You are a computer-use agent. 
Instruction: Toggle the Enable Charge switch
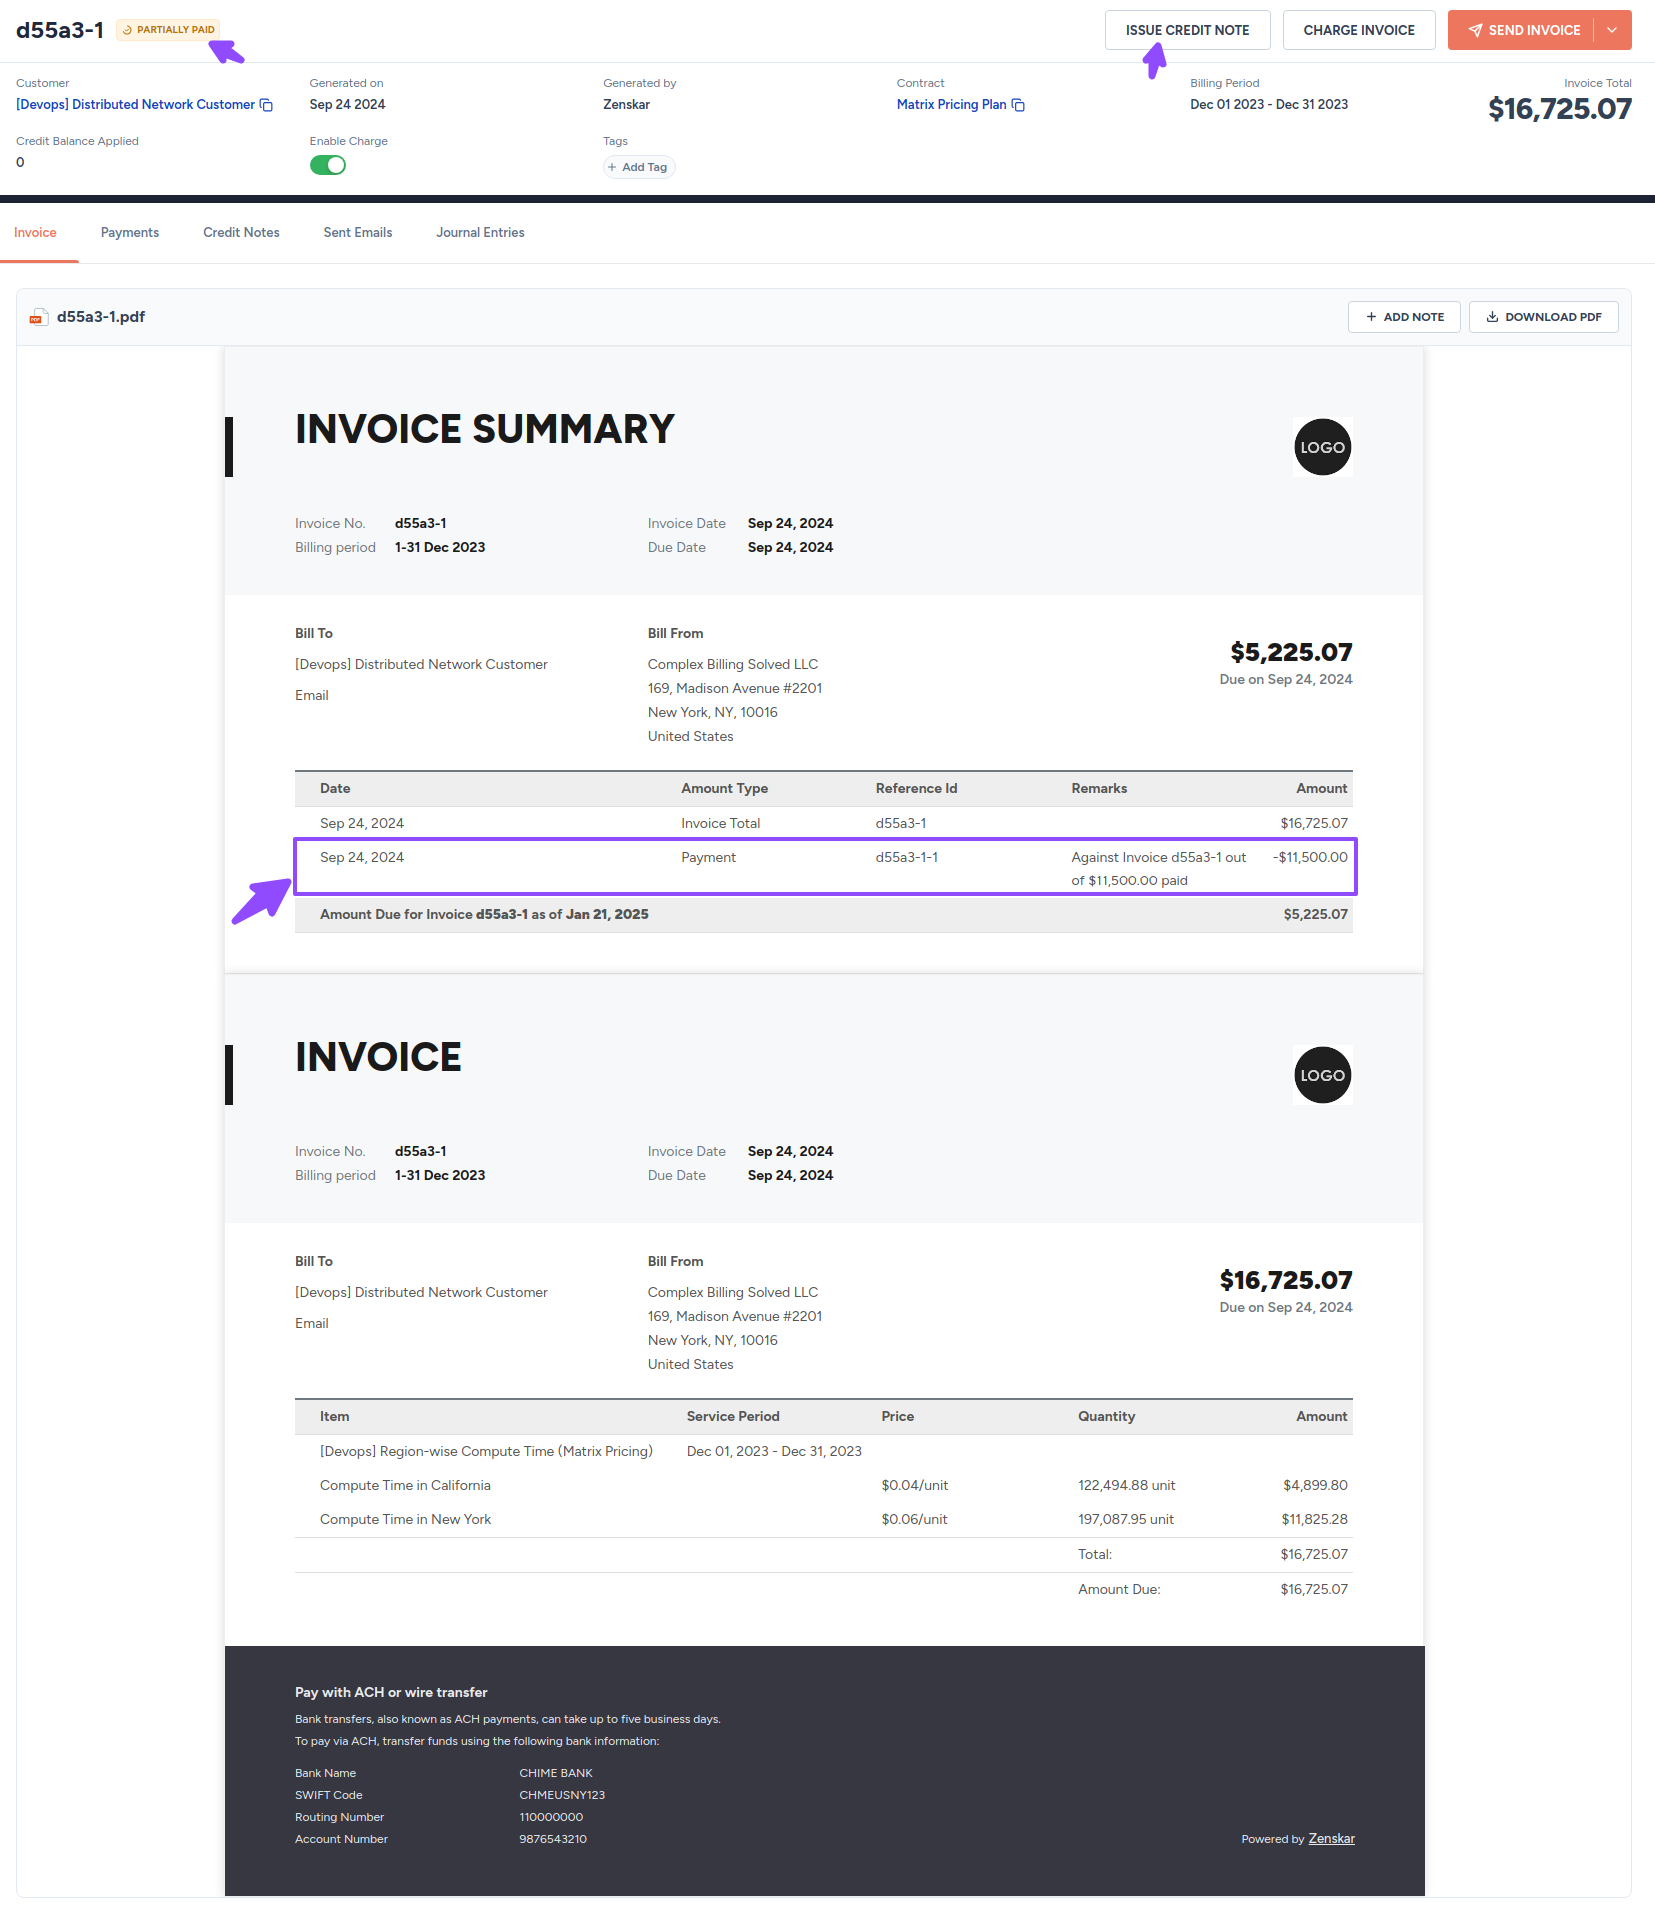pos(327,165)
